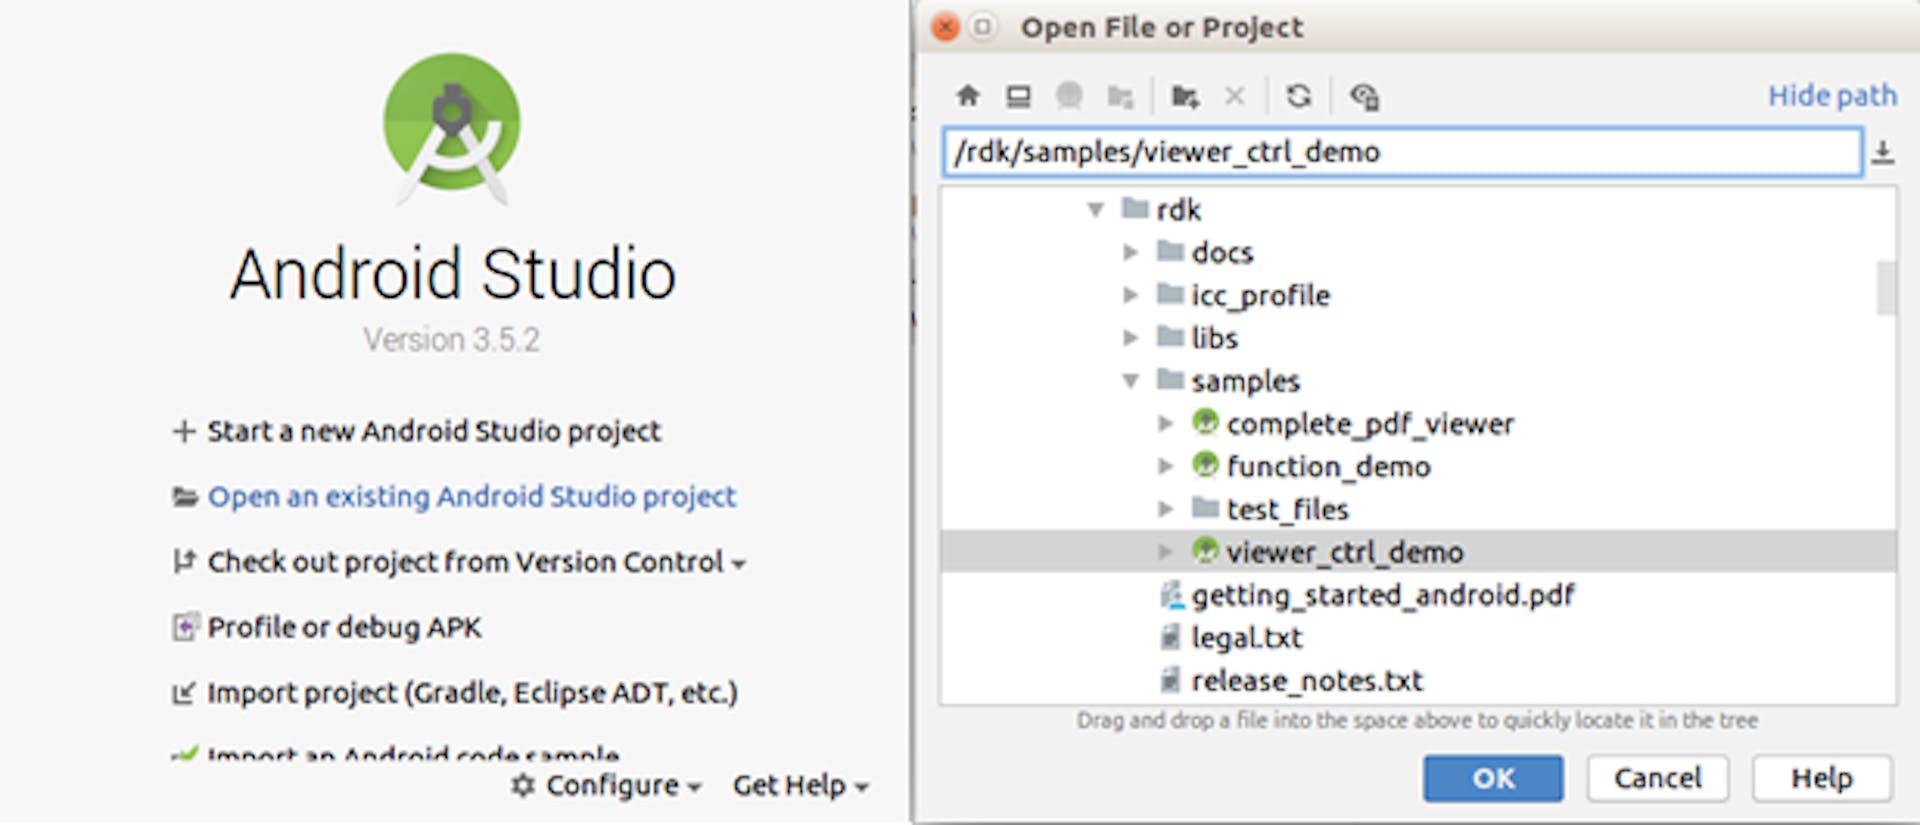Image resolution: width=1920 pixels, height=825 pixels.
Task: Focus the path text field
Action: coord(1402,152)
